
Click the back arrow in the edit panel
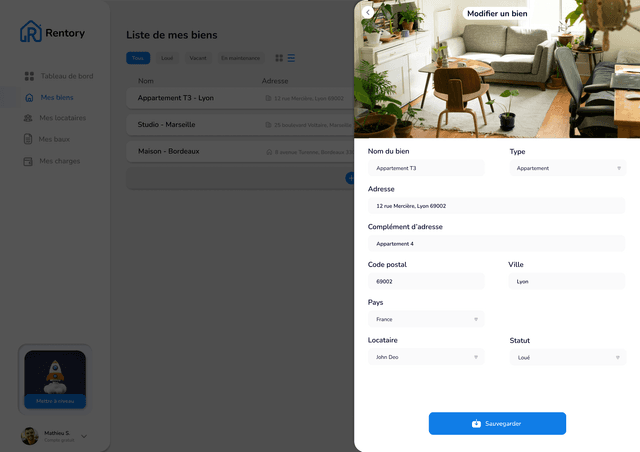pyautogui.click(x=367, y=12)
